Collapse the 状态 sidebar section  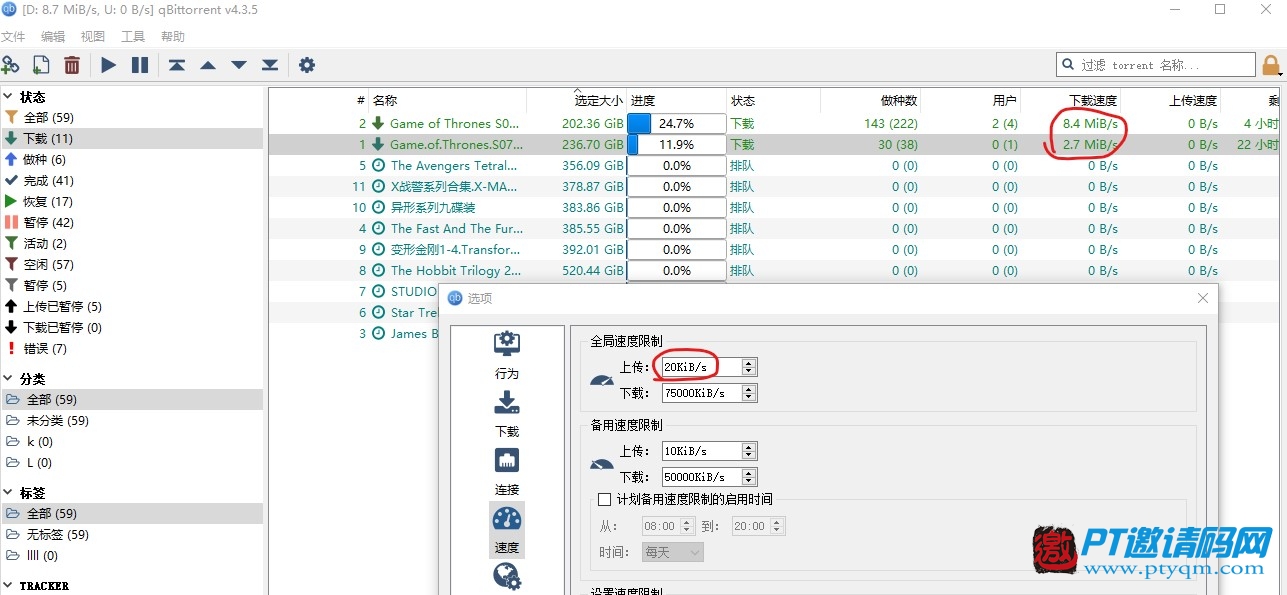(x=9, y=97)
